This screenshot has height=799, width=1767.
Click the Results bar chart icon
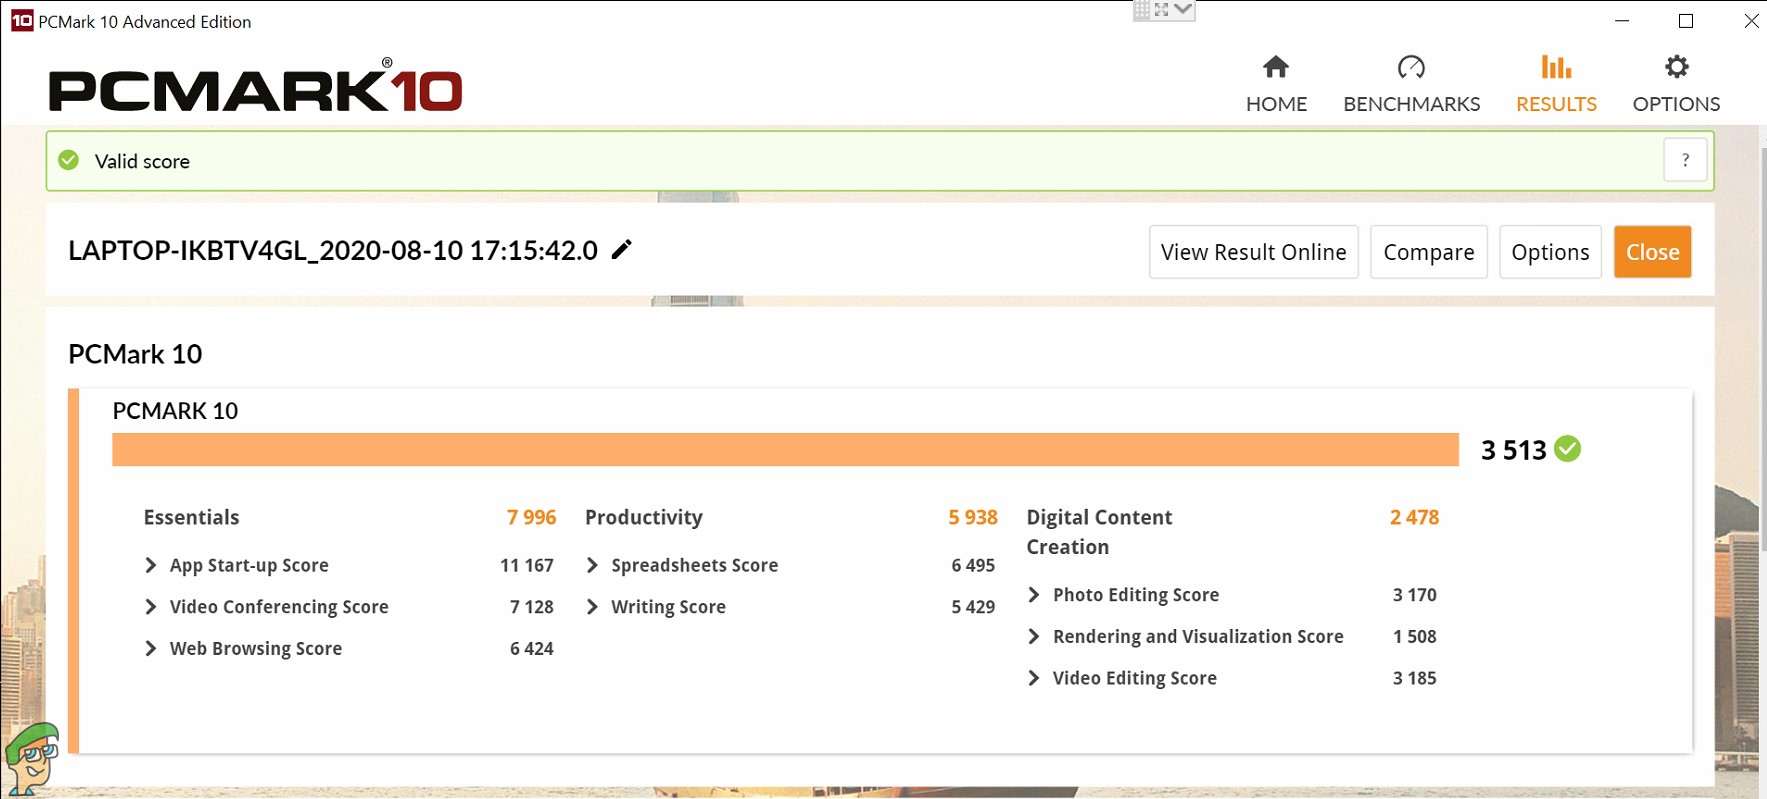[x=1556, y=67]
